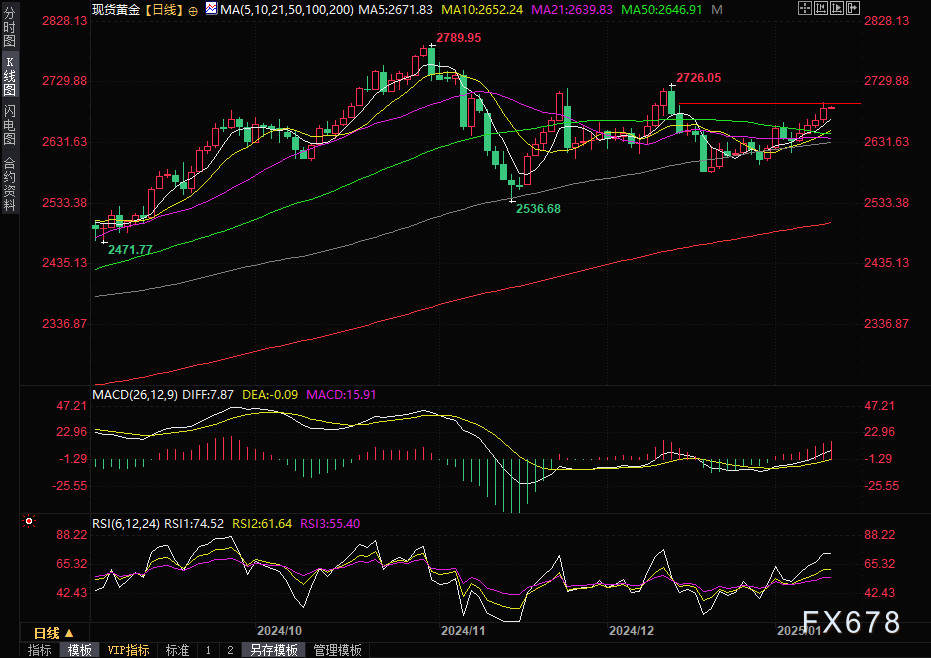Screen dimensions: 931x658
Task: Select the K线图 sidebar tab
Action: pos(9,77)
